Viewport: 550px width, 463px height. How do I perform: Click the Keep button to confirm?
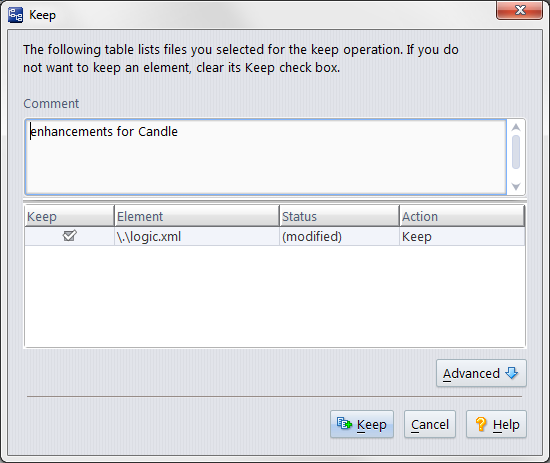coord(362,424)
